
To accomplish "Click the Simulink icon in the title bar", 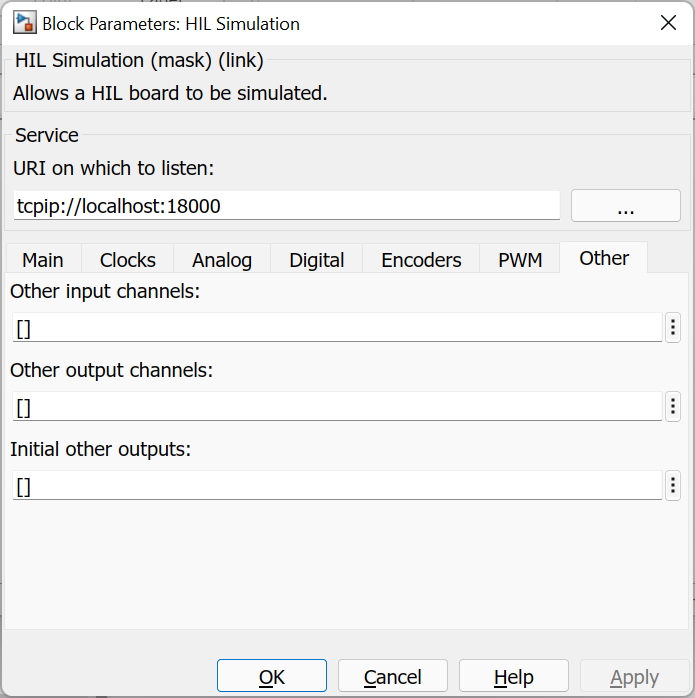I will pos(19,23).
